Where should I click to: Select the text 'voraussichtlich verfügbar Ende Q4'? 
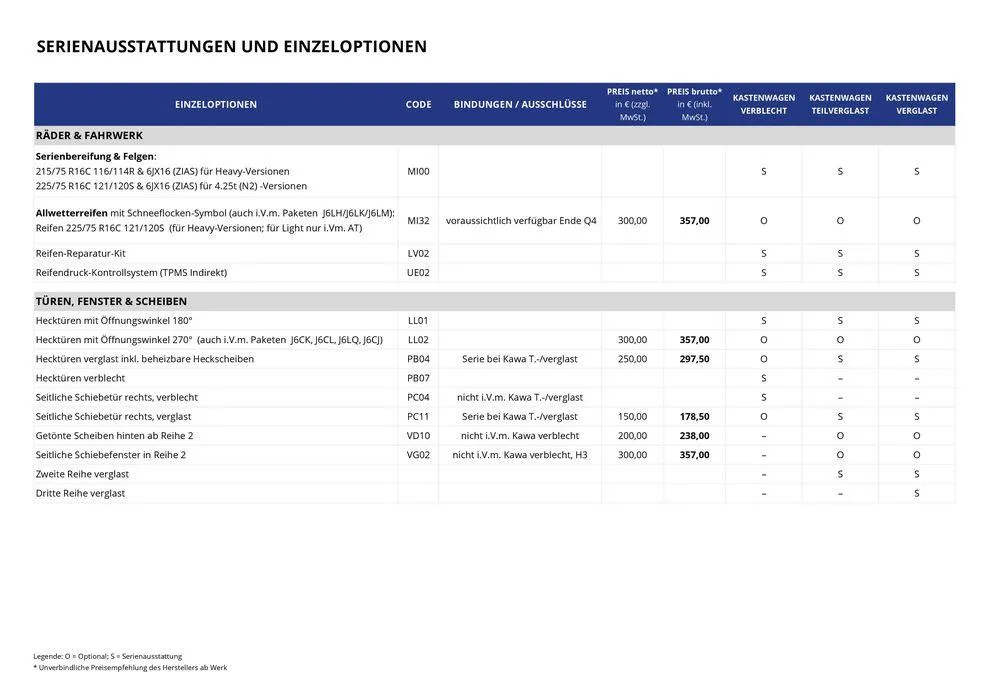[x=520, y=221]
